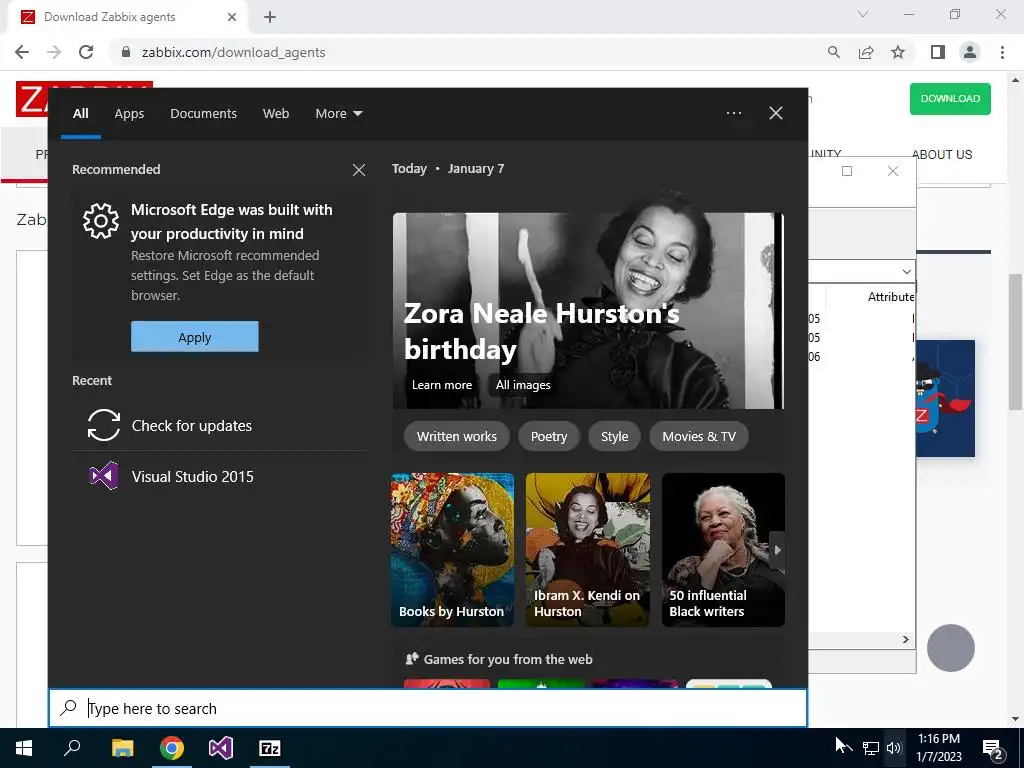Click Games for you from the web heading
This screenshot has height=768, width=1024.
pos(507,659)
